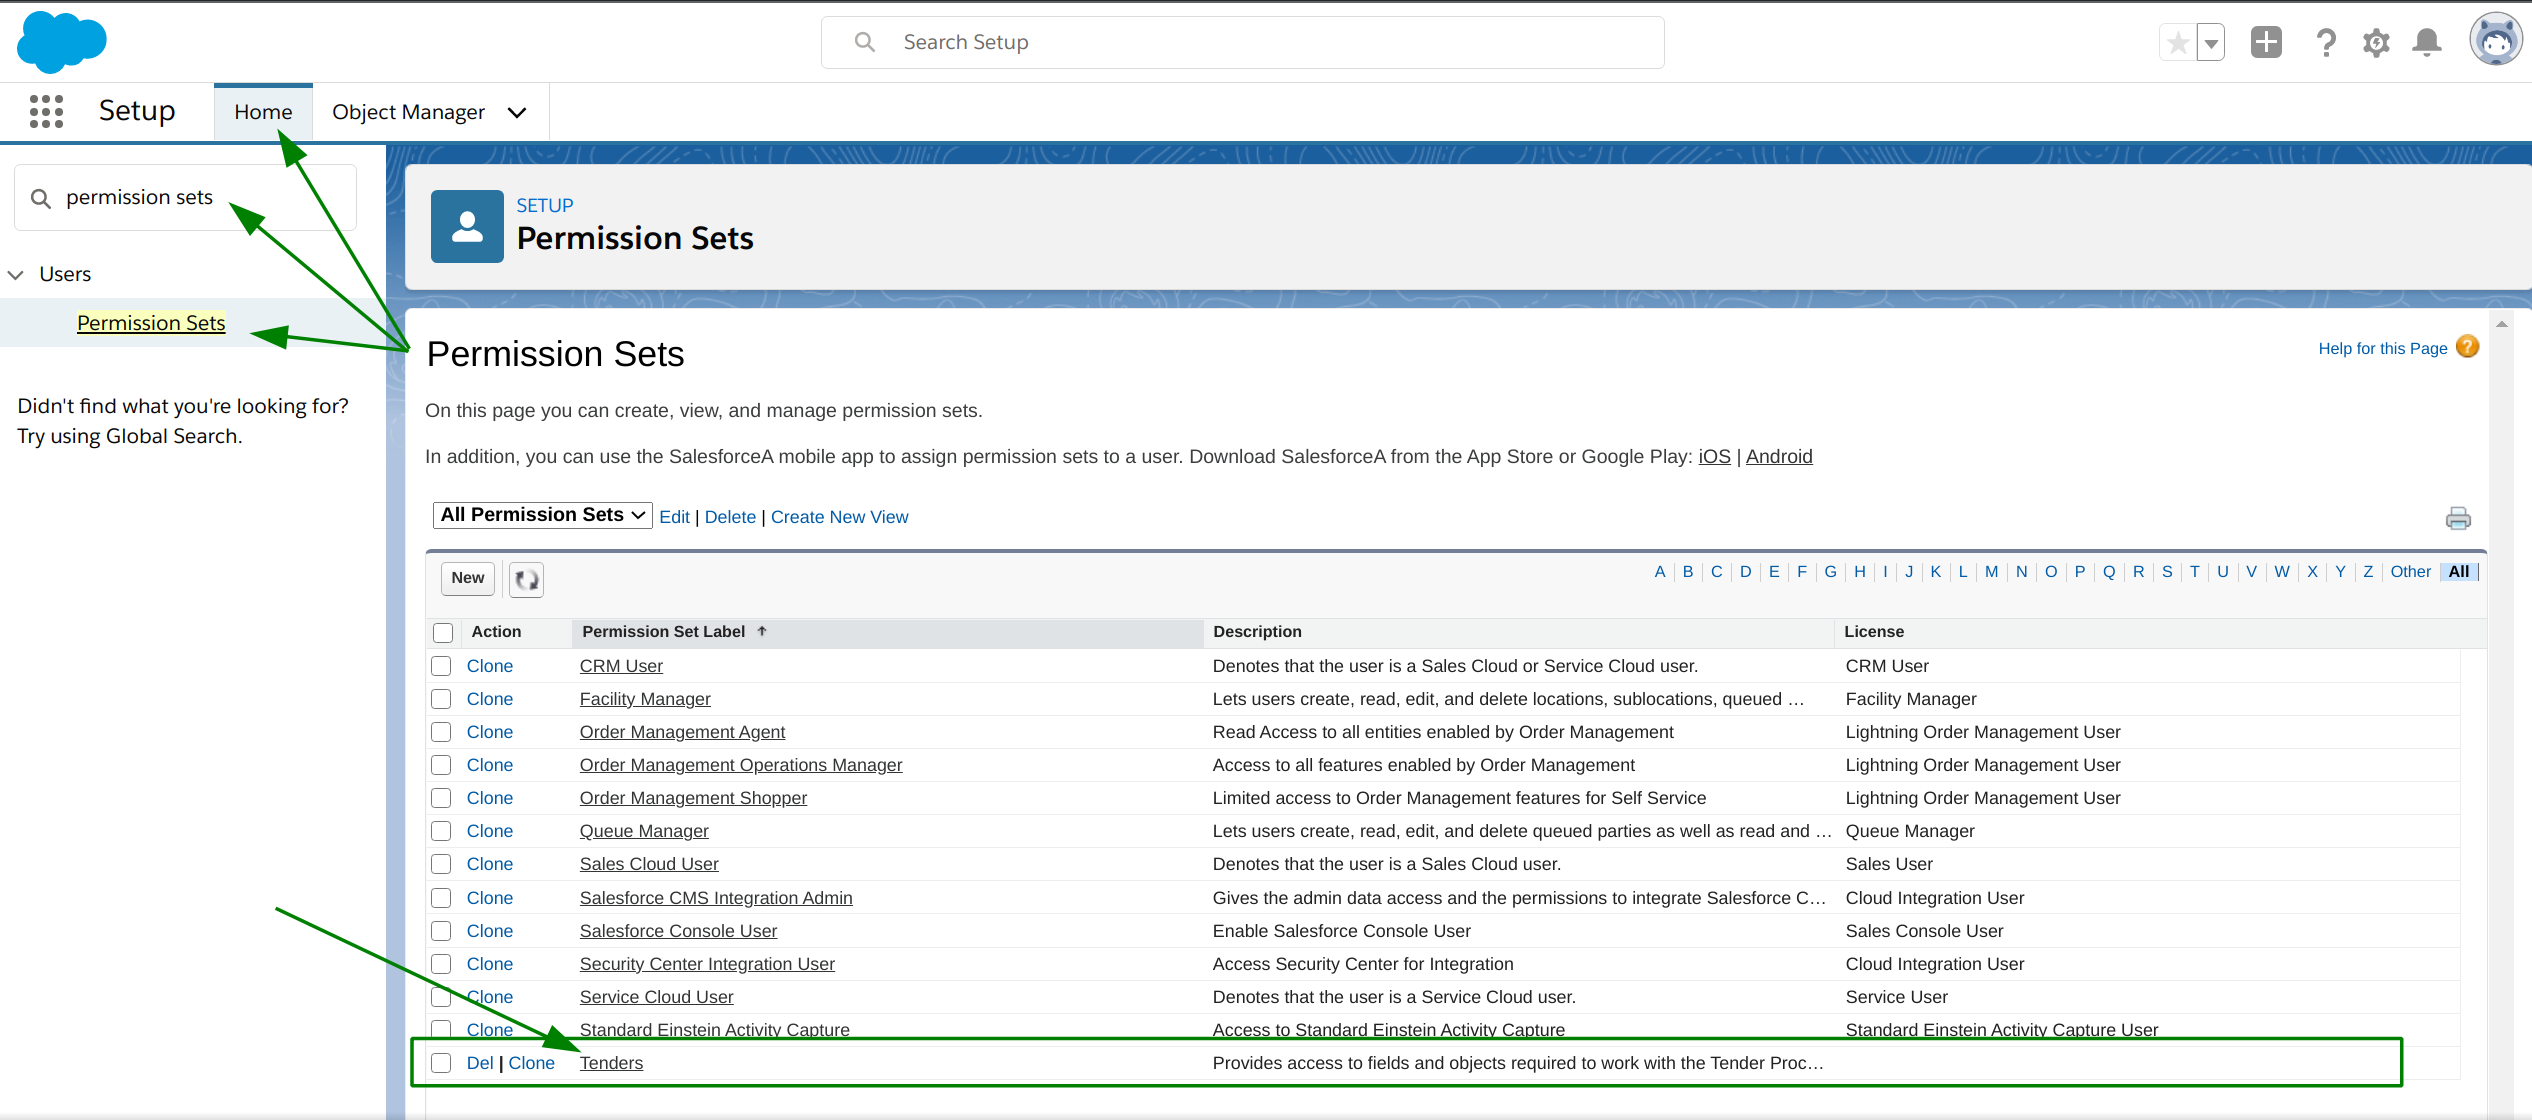The image size is (2532, 1120).
Task: Clone the Queue Manager permission set
Action: (x=489, y=831)
